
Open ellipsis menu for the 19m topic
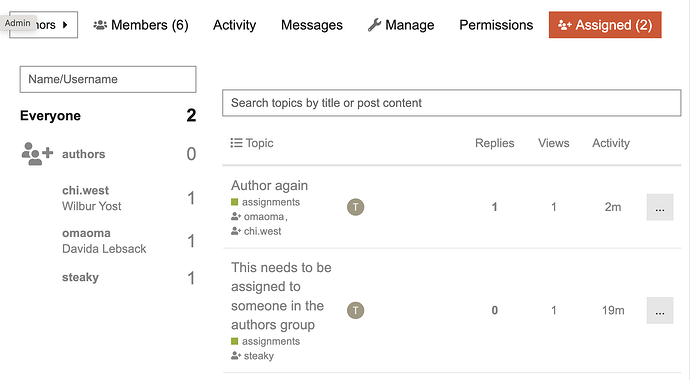pos(660,311)
